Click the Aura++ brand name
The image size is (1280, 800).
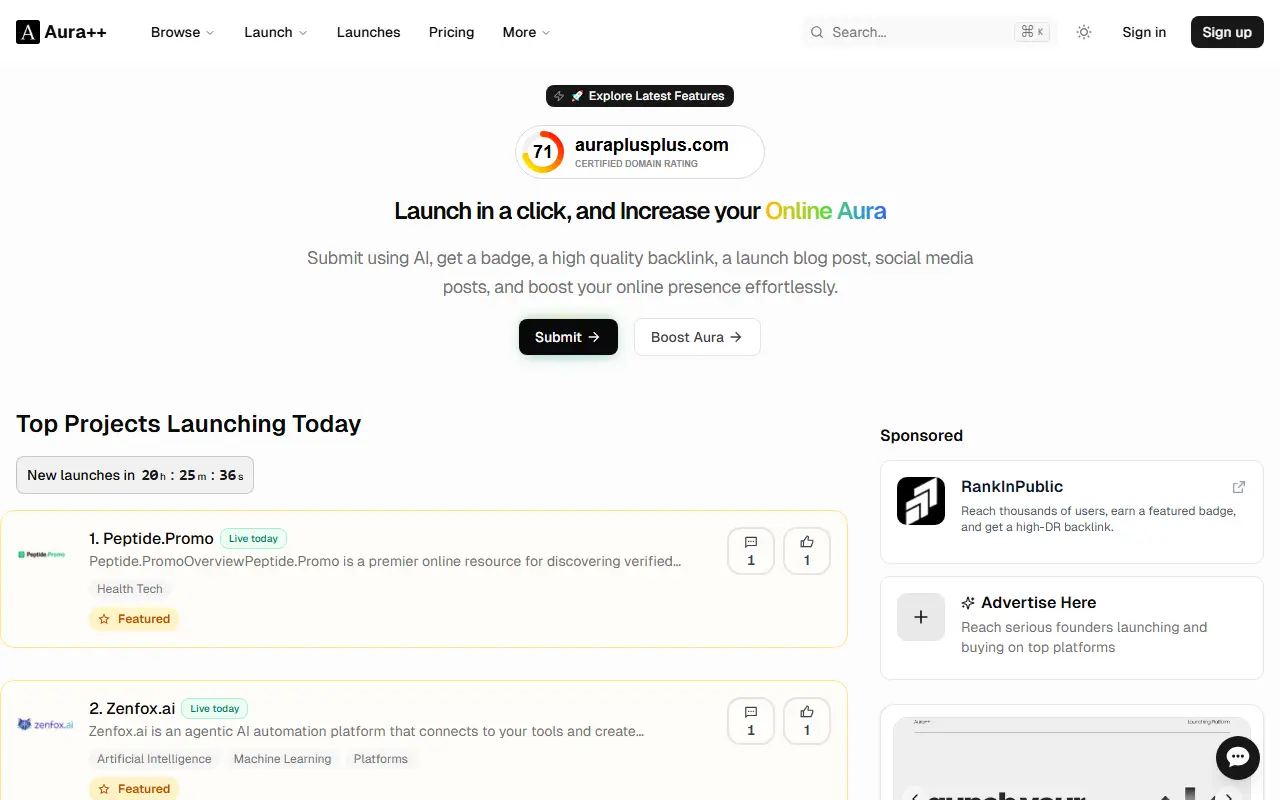click(x=76, y=32)
